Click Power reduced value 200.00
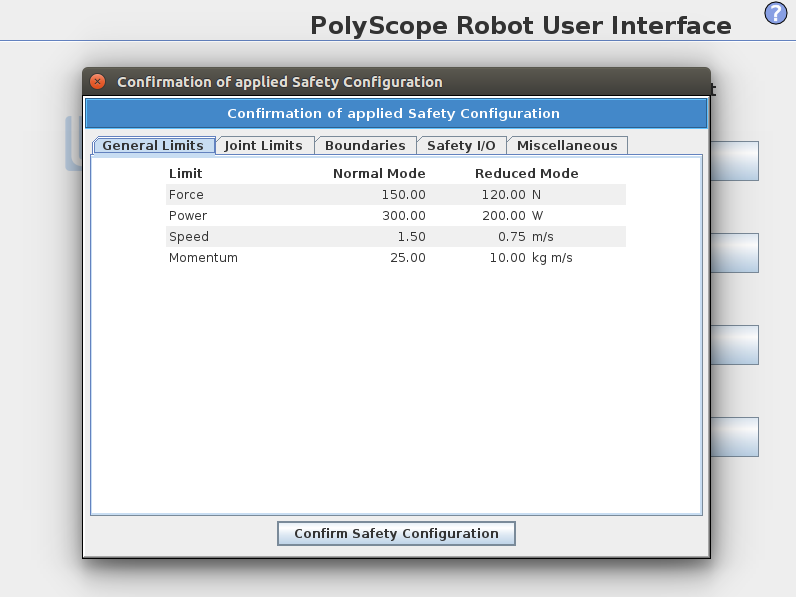This screenshot has width=796, height=597. 504,216
